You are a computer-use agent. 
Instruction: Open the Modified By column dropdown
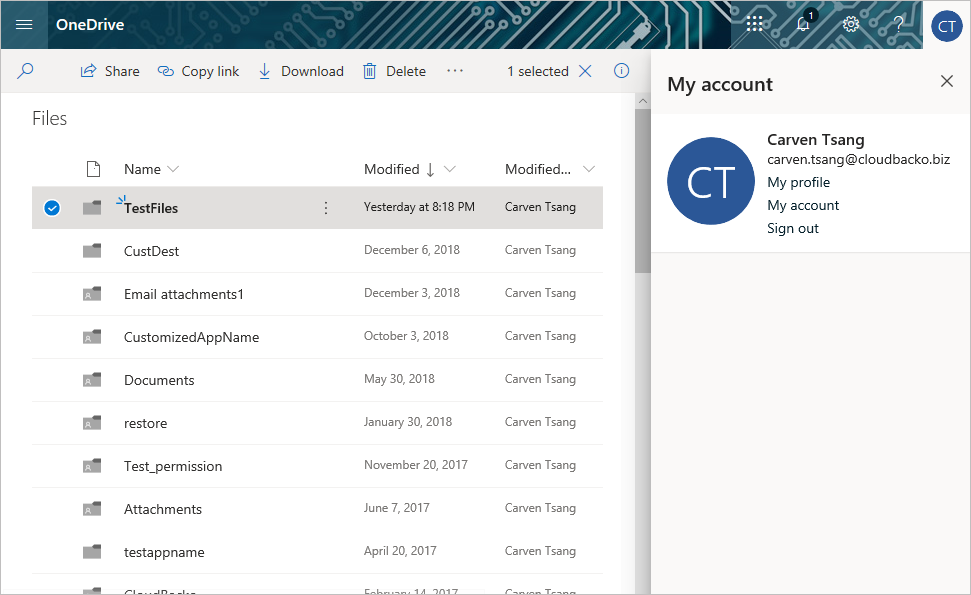click(x=588, y=169)
